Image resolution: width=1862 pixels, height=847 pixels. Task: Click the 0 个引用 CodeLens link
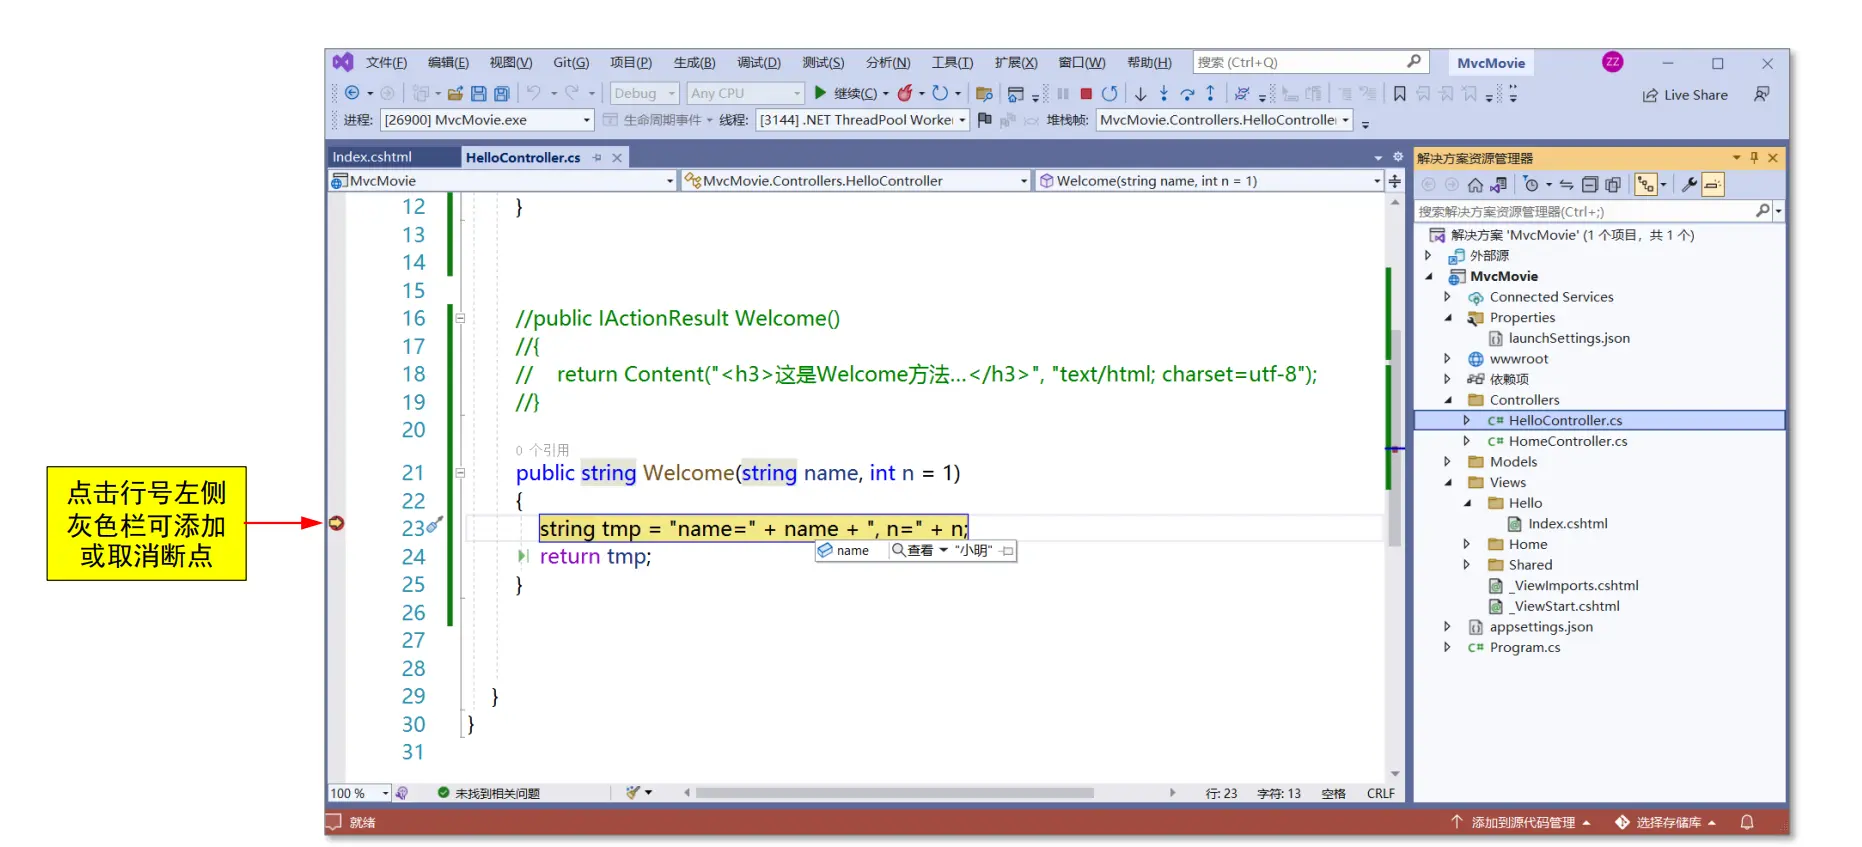tap(542, 450)
